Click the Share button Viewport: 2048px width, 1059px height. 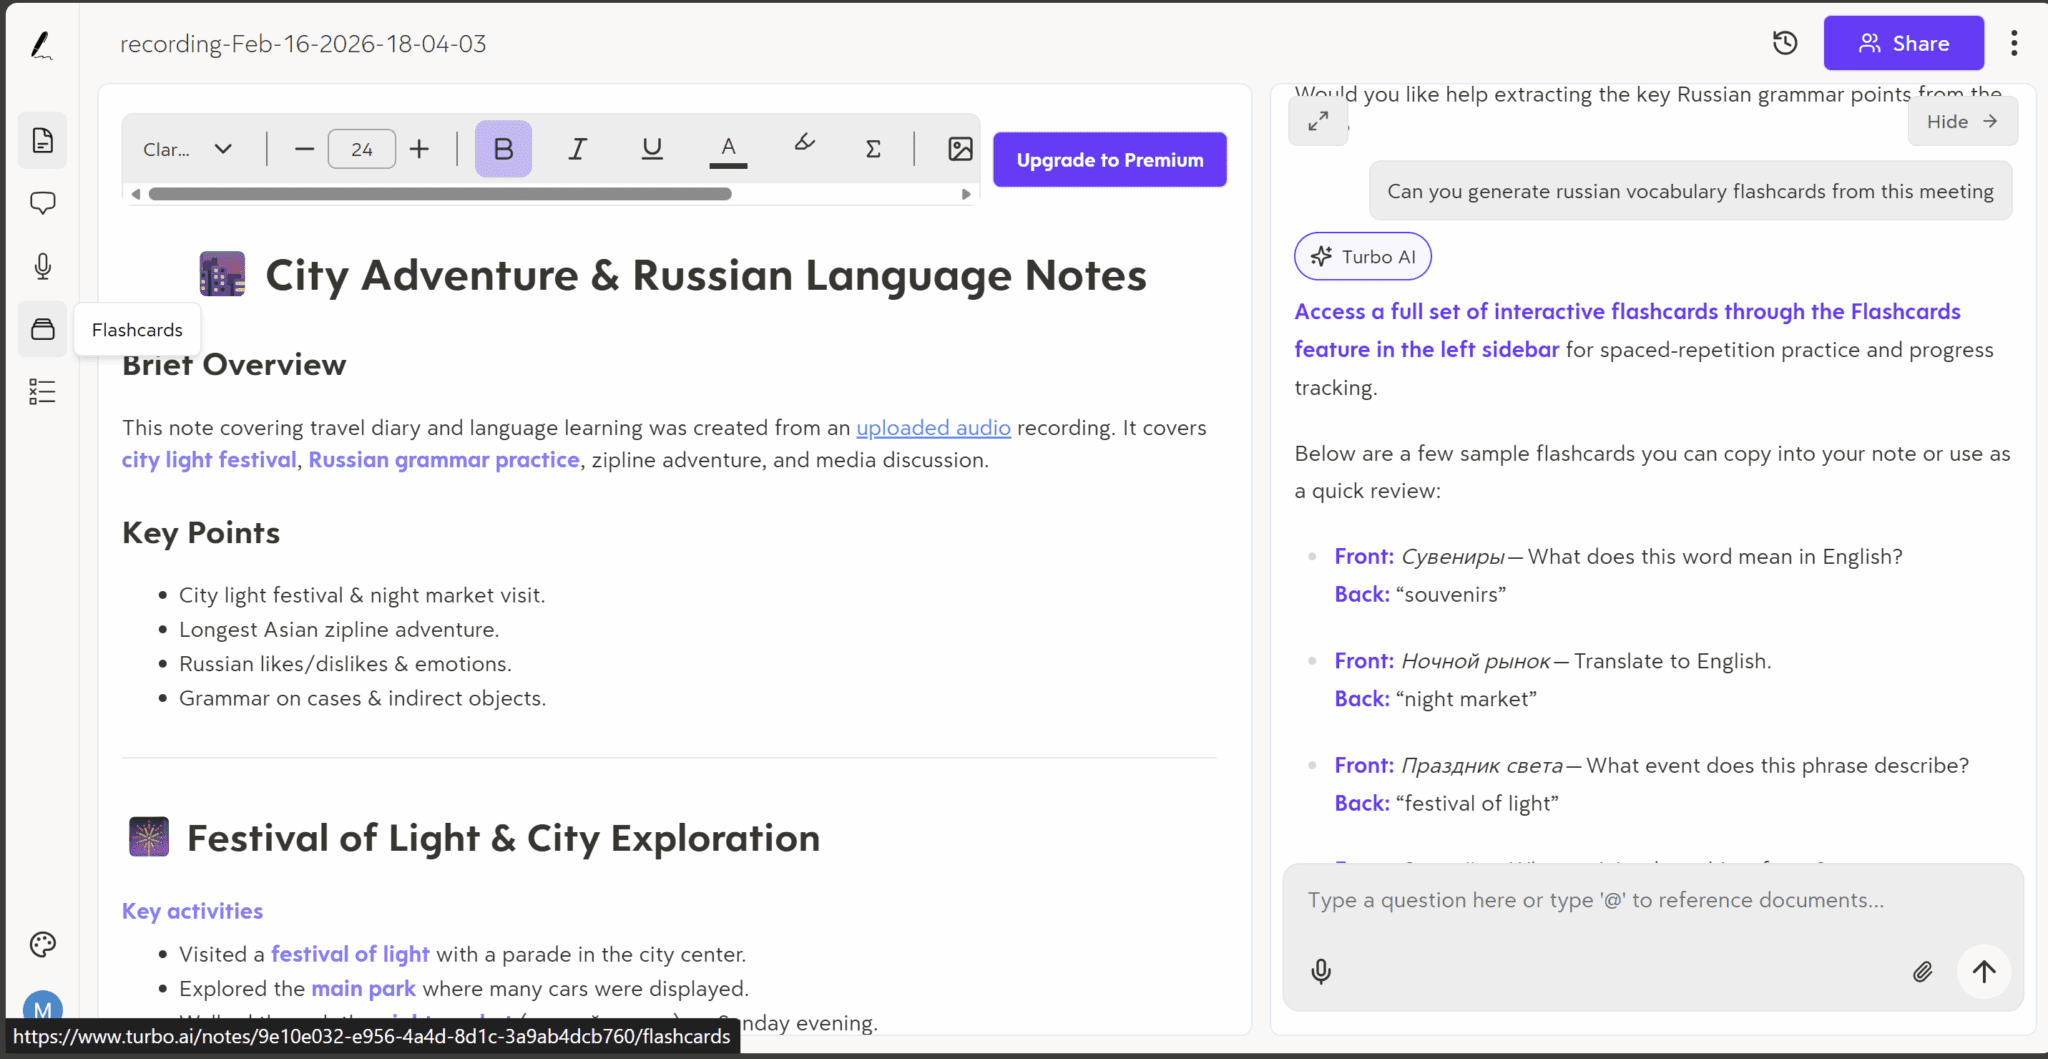tap(1903, 42)
